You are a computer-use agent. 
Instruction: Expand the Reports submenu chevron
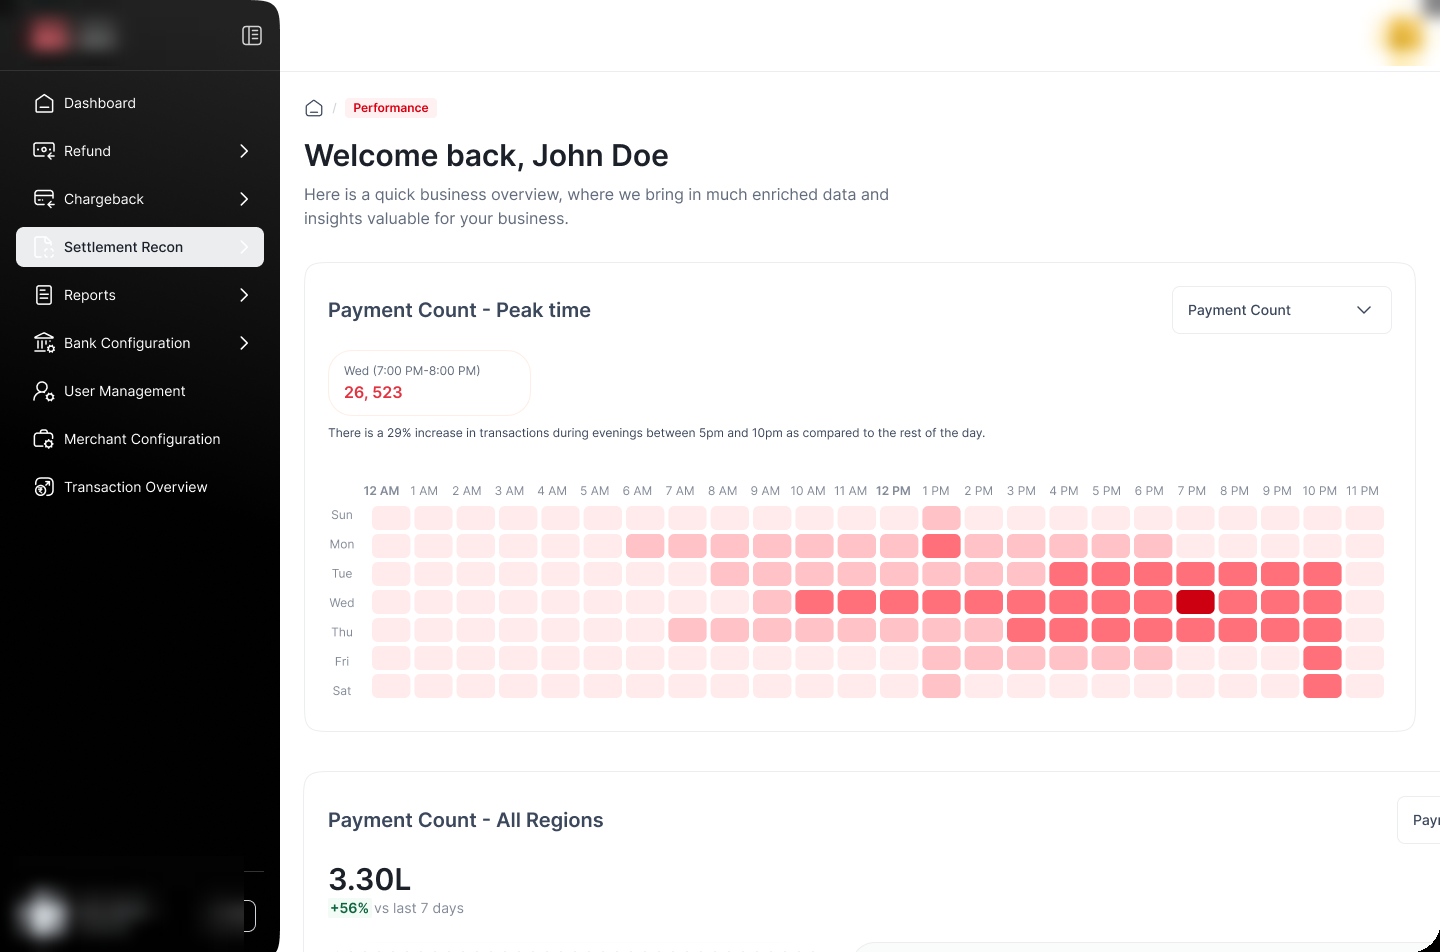[x=244, y=295]
